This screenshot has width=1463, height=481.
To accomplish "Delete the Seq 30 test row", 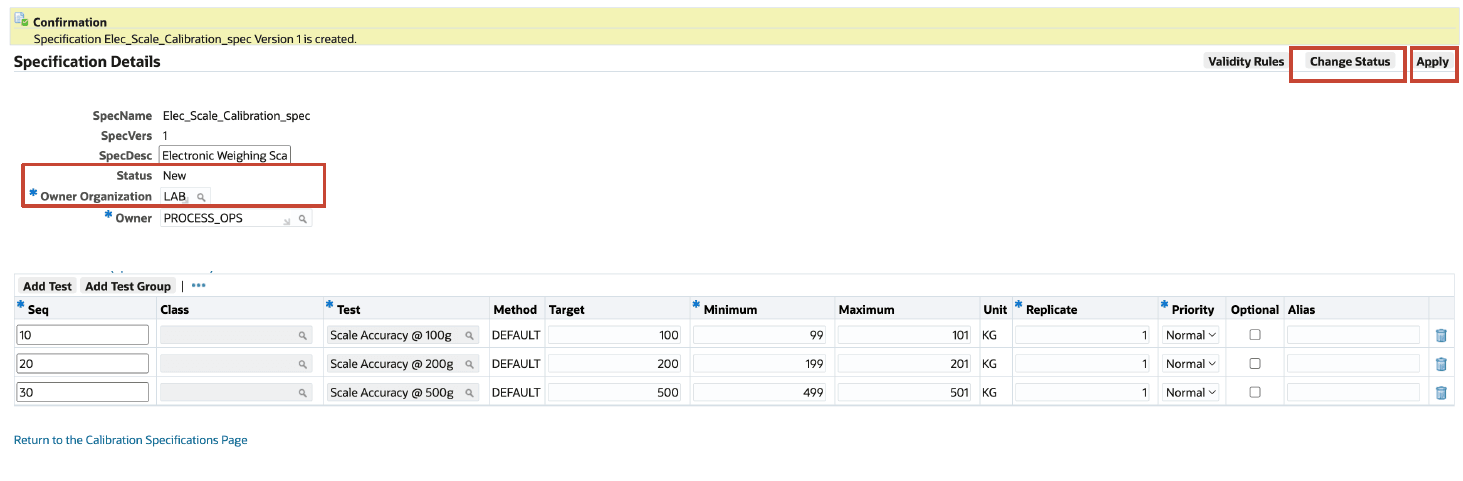I will coord(1441,393).
